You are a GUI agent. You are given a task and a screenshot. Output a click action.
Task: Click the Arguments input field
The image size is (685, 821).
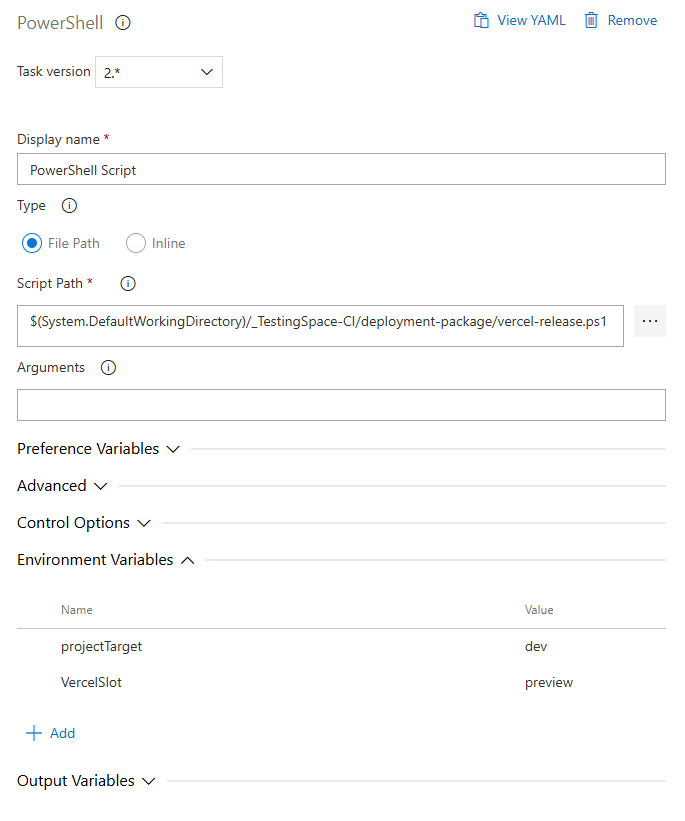click(341, 405)
